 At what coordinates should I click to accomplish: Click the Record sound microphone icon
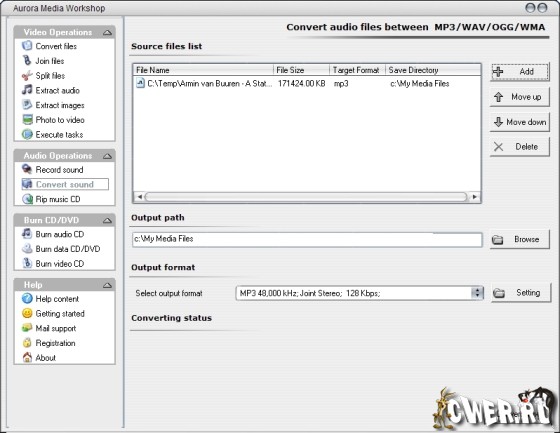coord(27,169)
